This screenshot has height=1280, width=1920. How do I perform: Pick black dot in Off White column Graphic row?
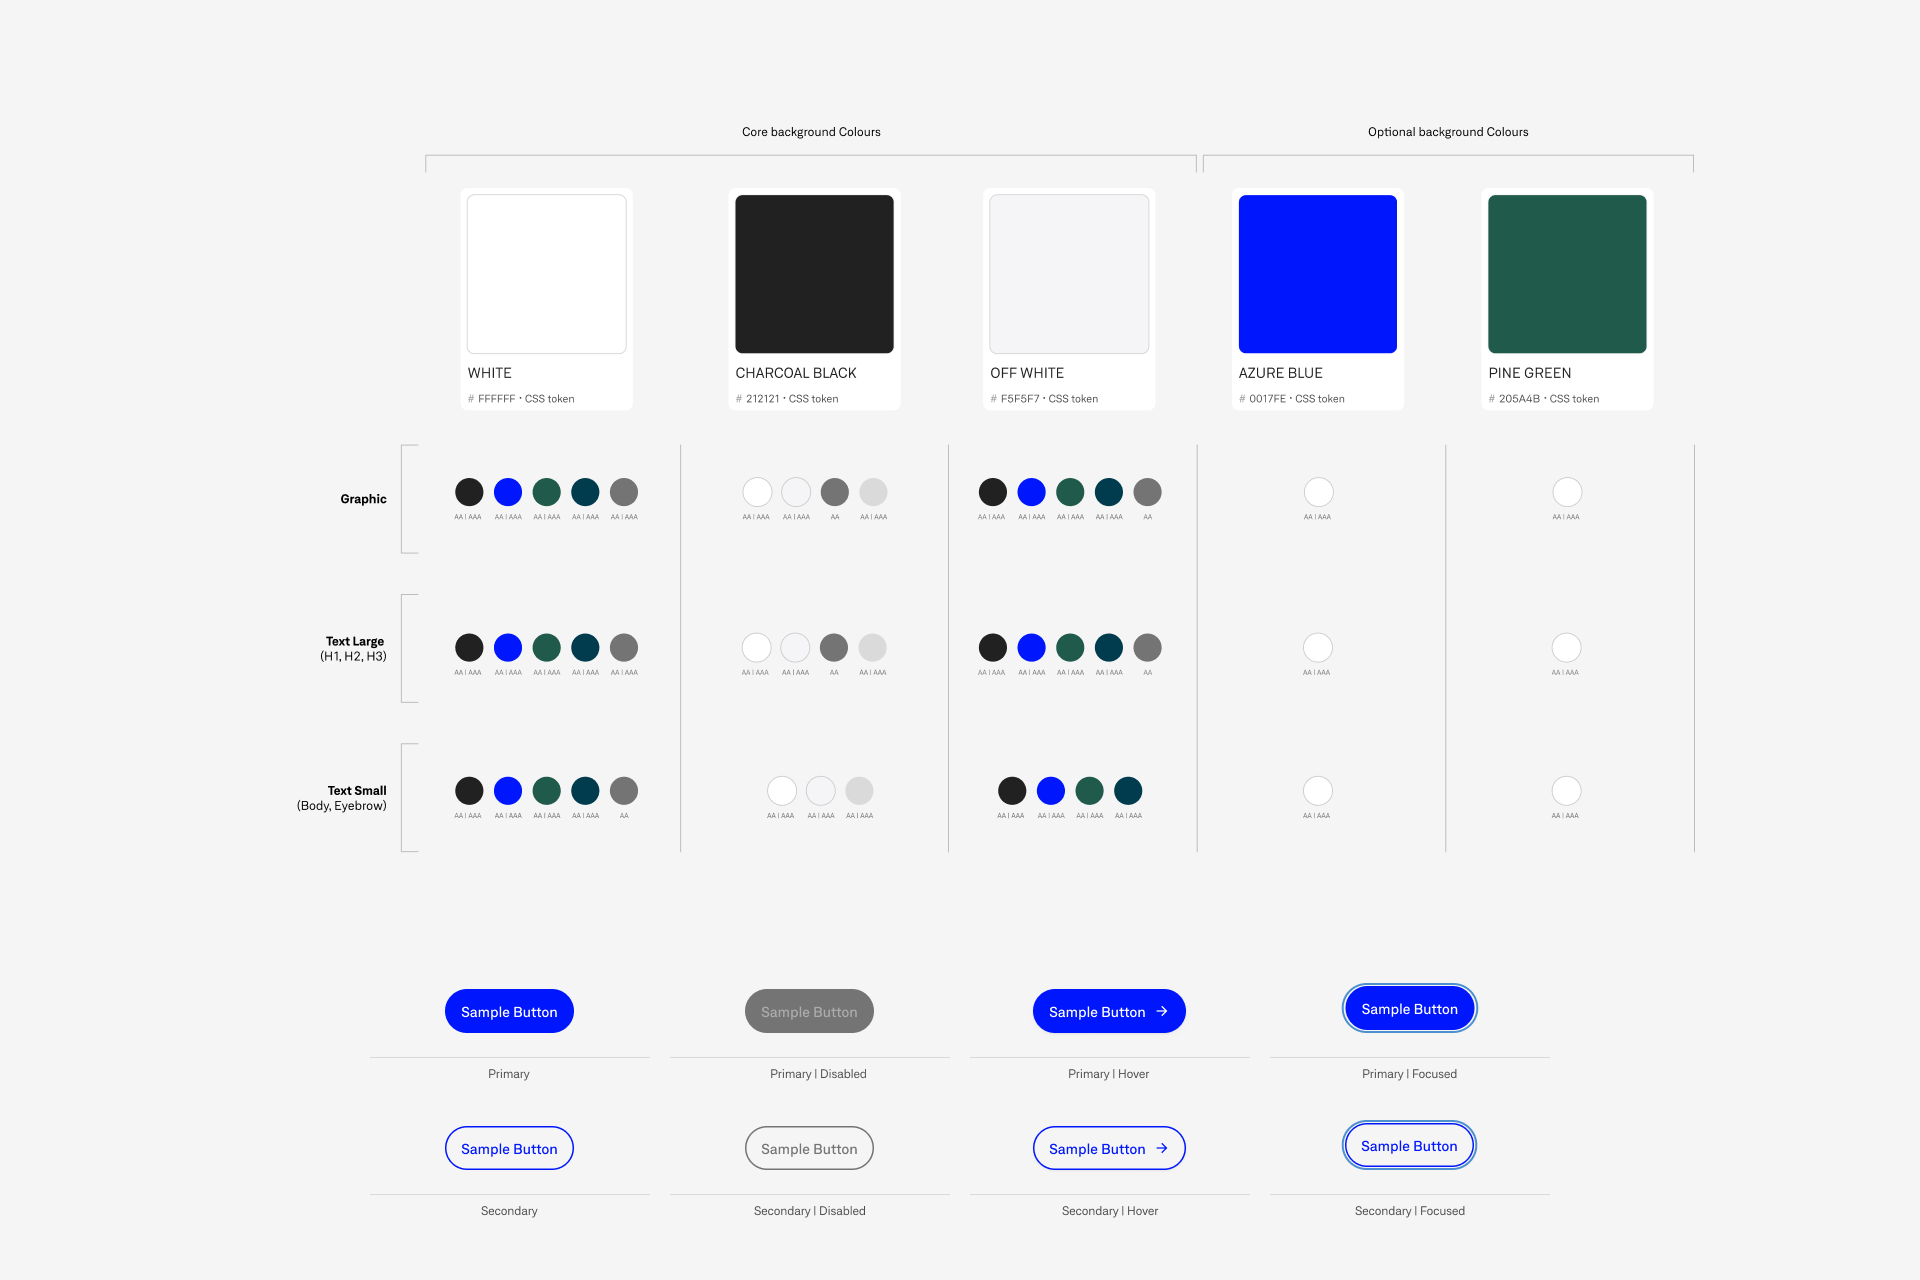993,492
